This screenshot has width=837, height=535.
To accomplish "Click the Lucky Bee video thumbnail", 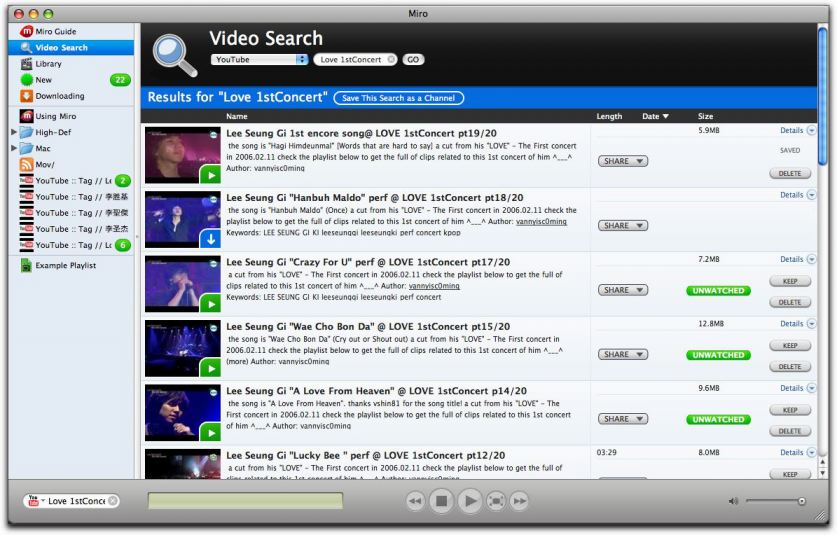I will pos(183,463).
